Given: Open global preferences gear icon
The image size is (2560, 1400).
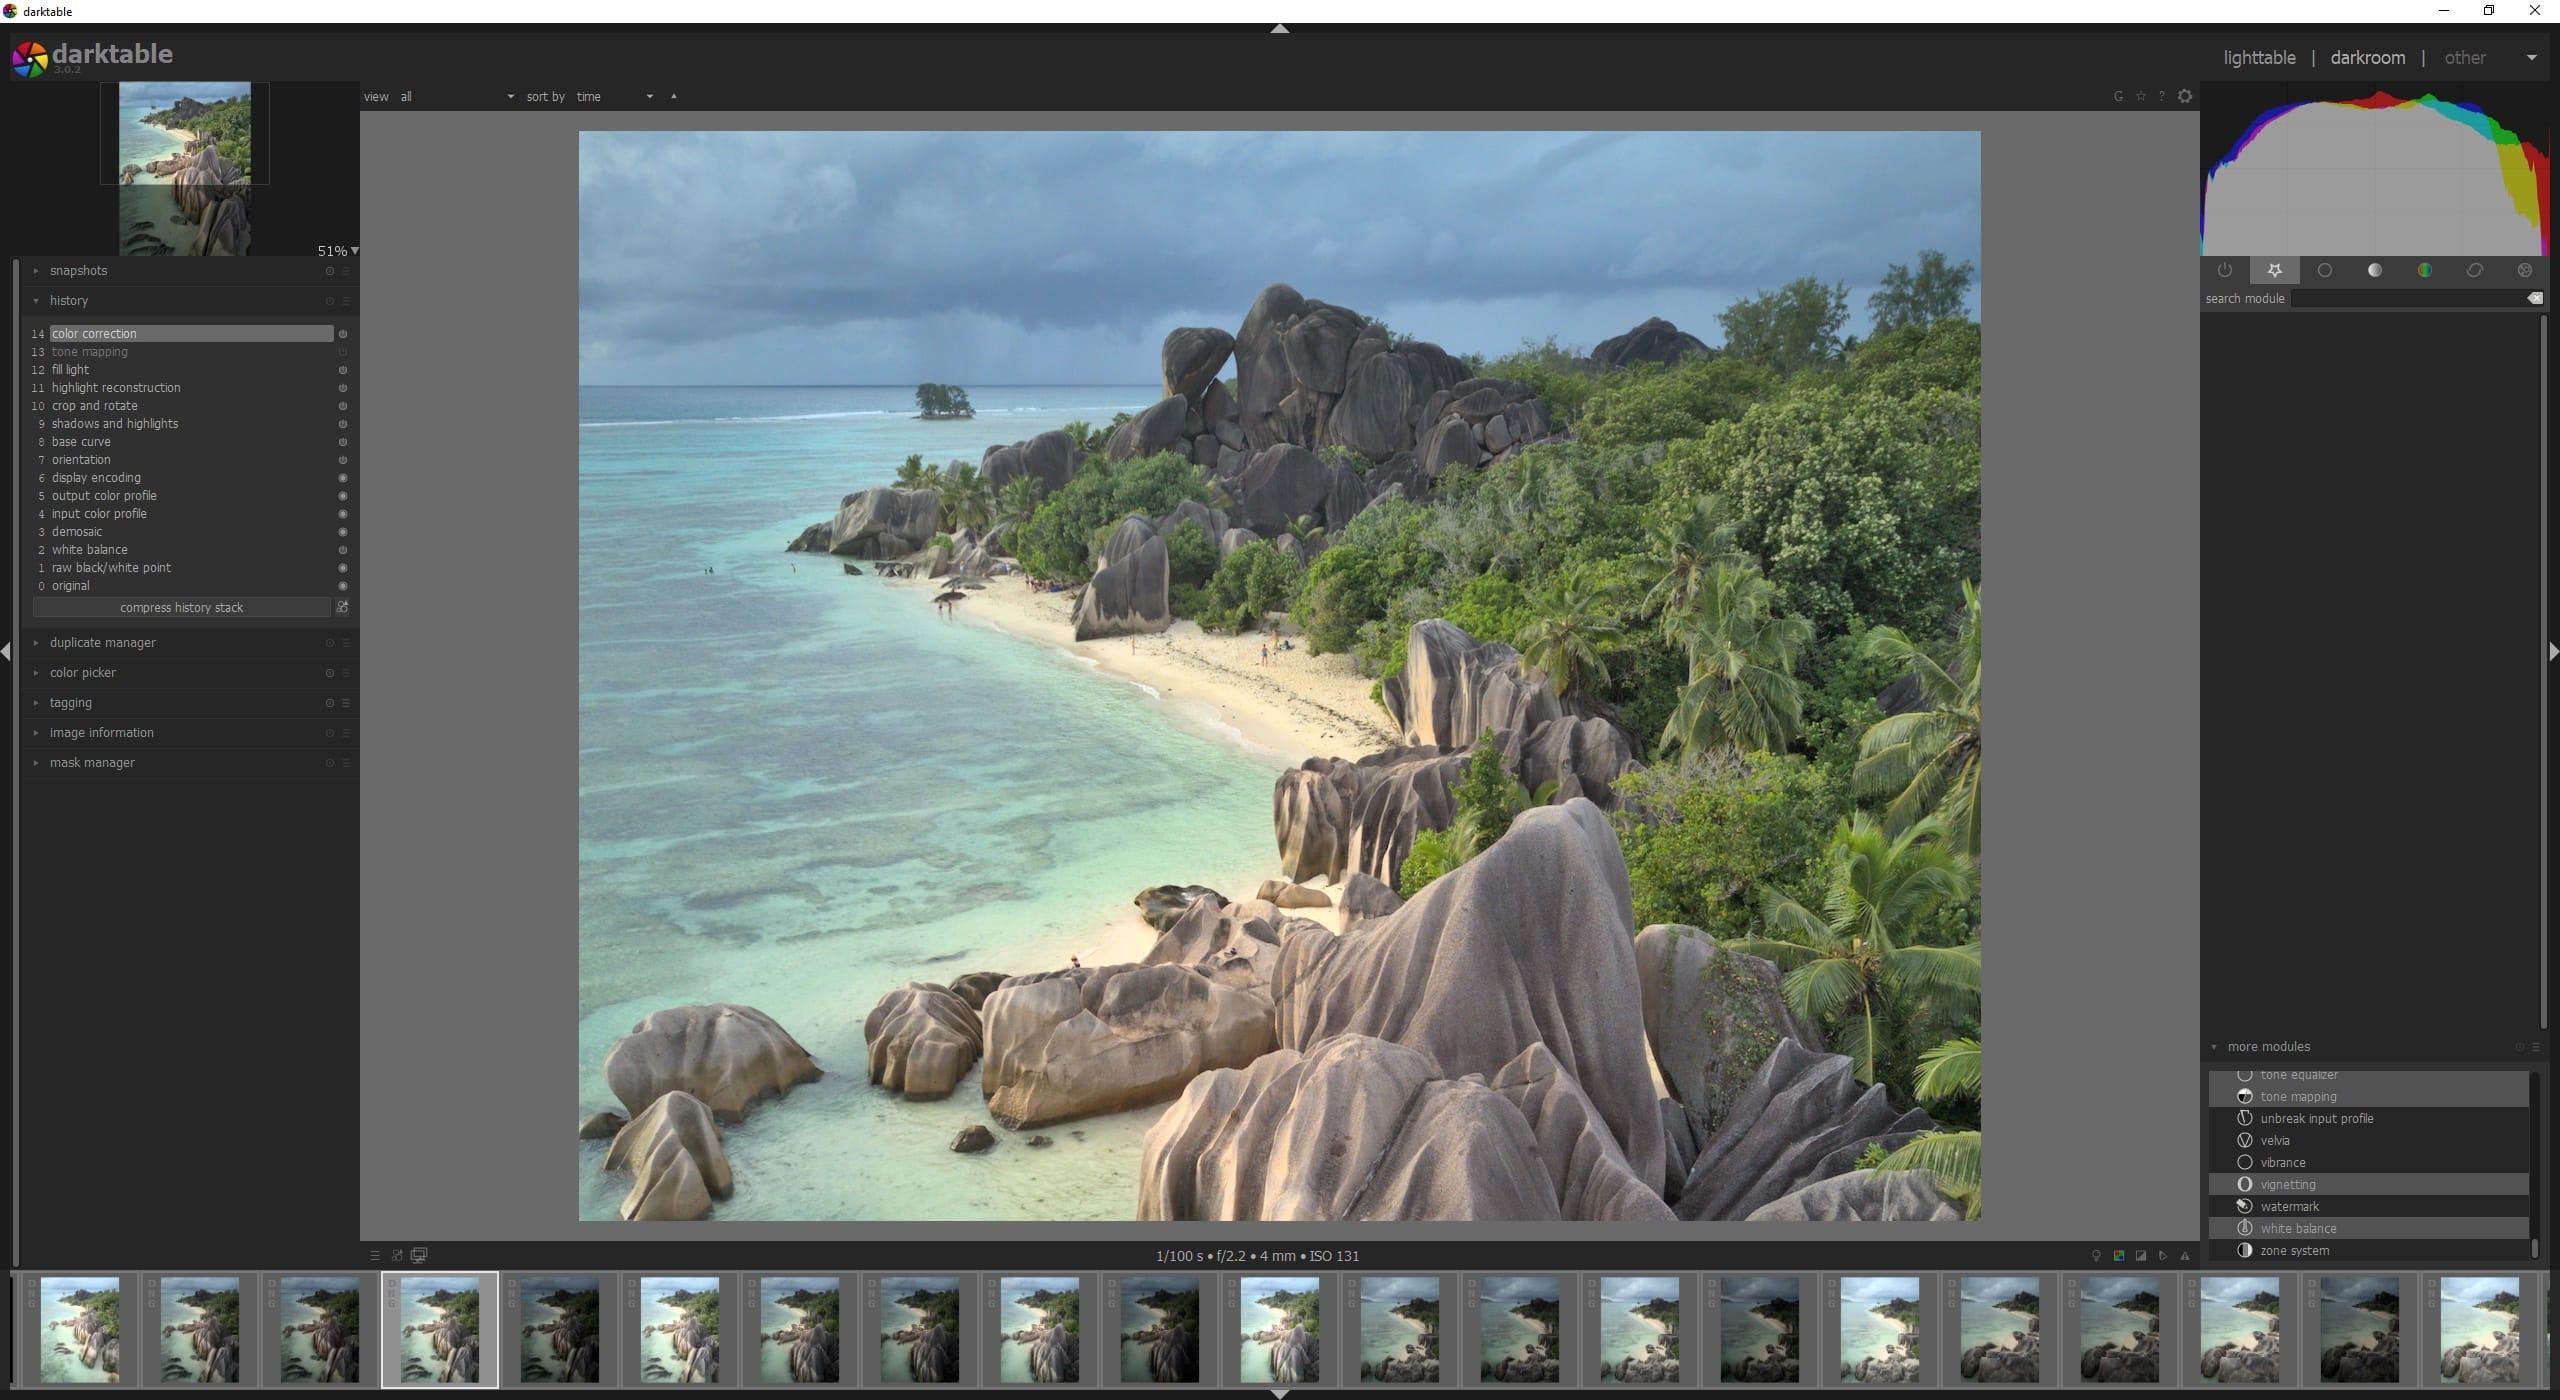Looking at the screenshot, I should [x=2185, y=96].
